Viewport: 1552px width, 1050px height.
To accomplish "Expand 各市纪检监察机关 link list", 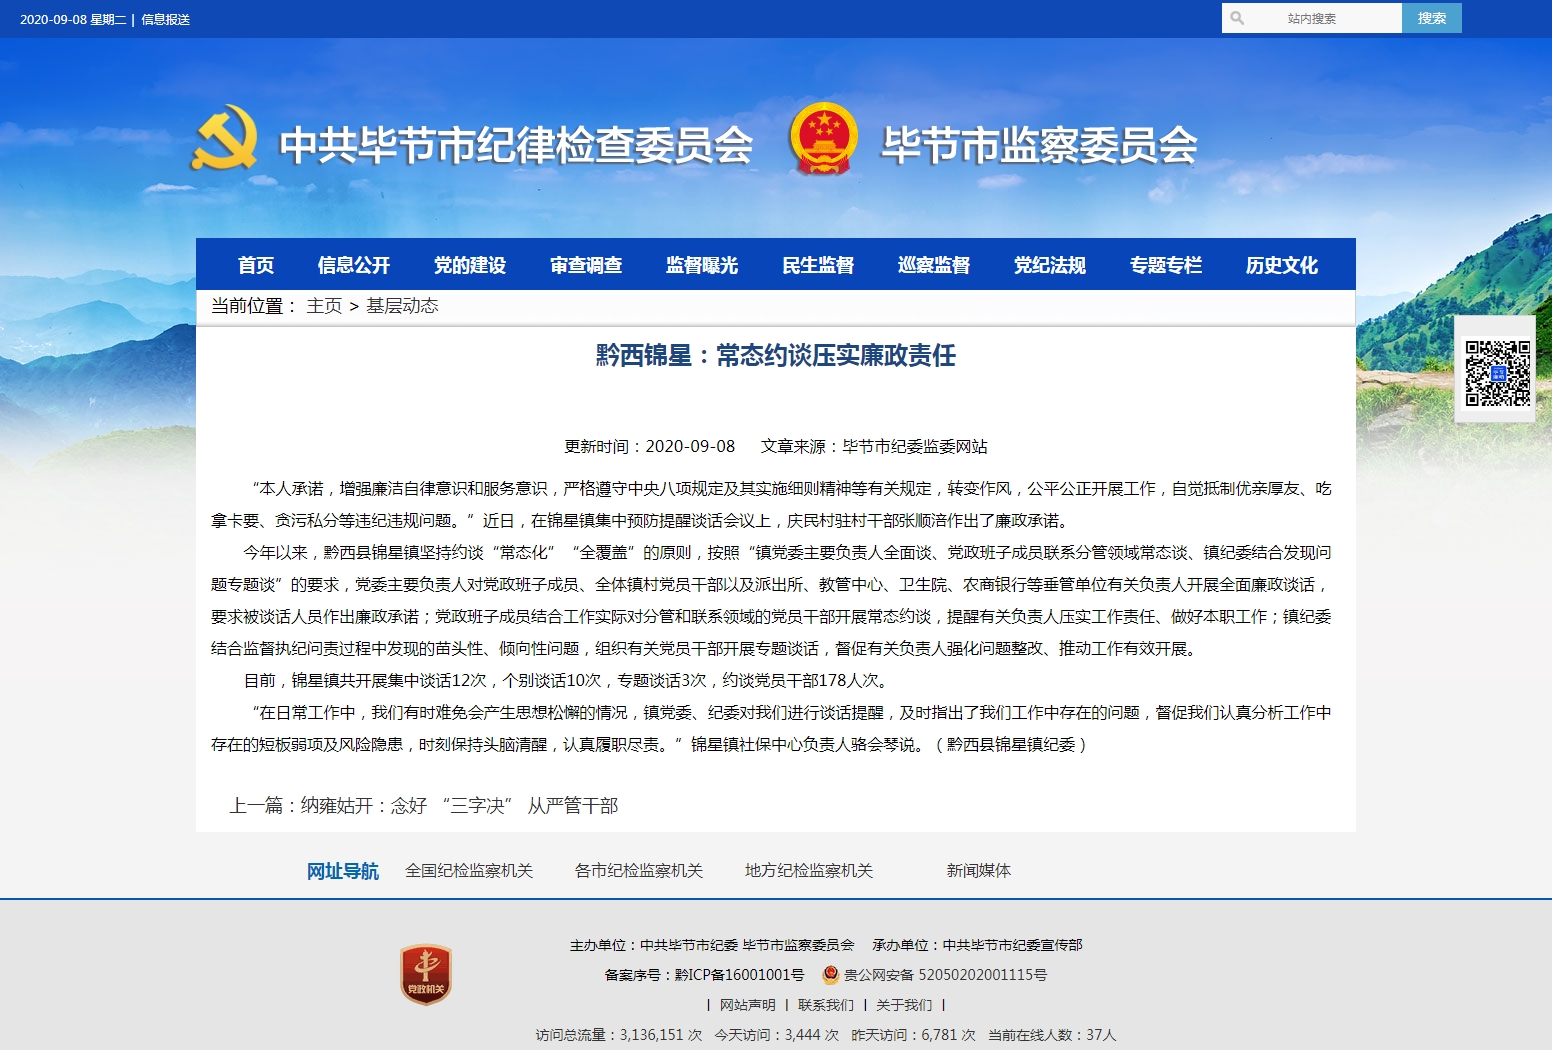I will tap(639, 871).
